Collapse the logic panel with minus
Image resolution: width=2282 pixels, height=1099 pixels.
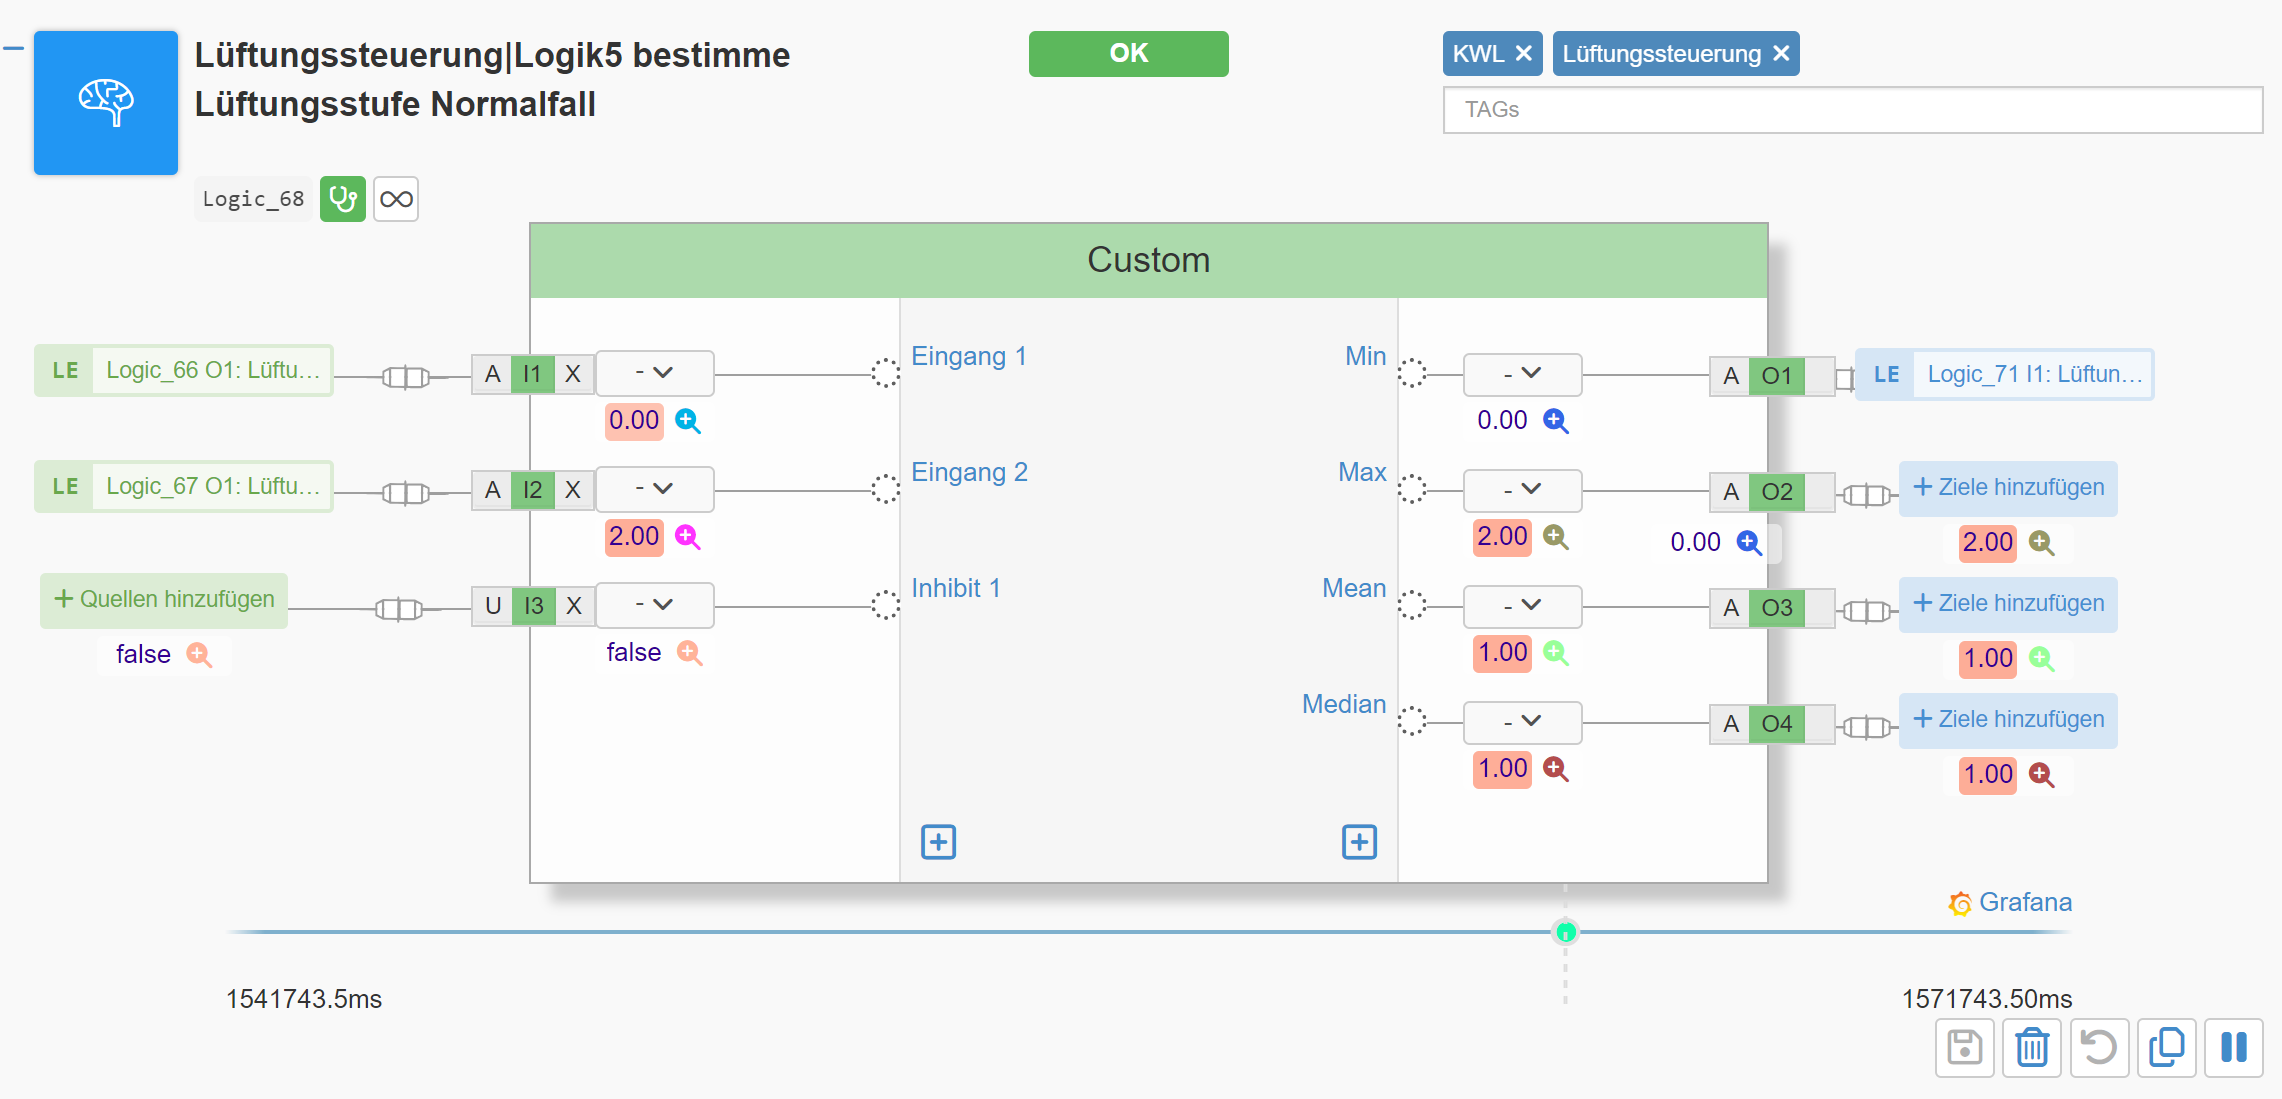pyautogui.click(x=13, y=47)
